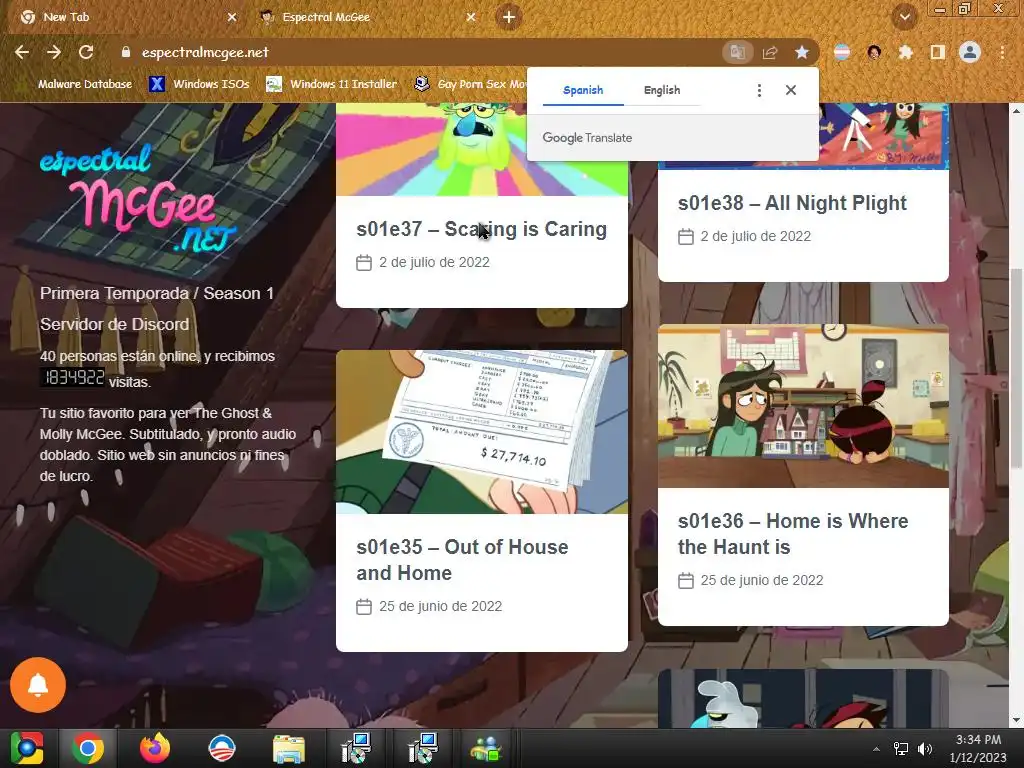Open the avatar extension icon in toolbar
The height and width of the screenshot is (768, 1024).
pyautogui.click(x=874, y=52)
